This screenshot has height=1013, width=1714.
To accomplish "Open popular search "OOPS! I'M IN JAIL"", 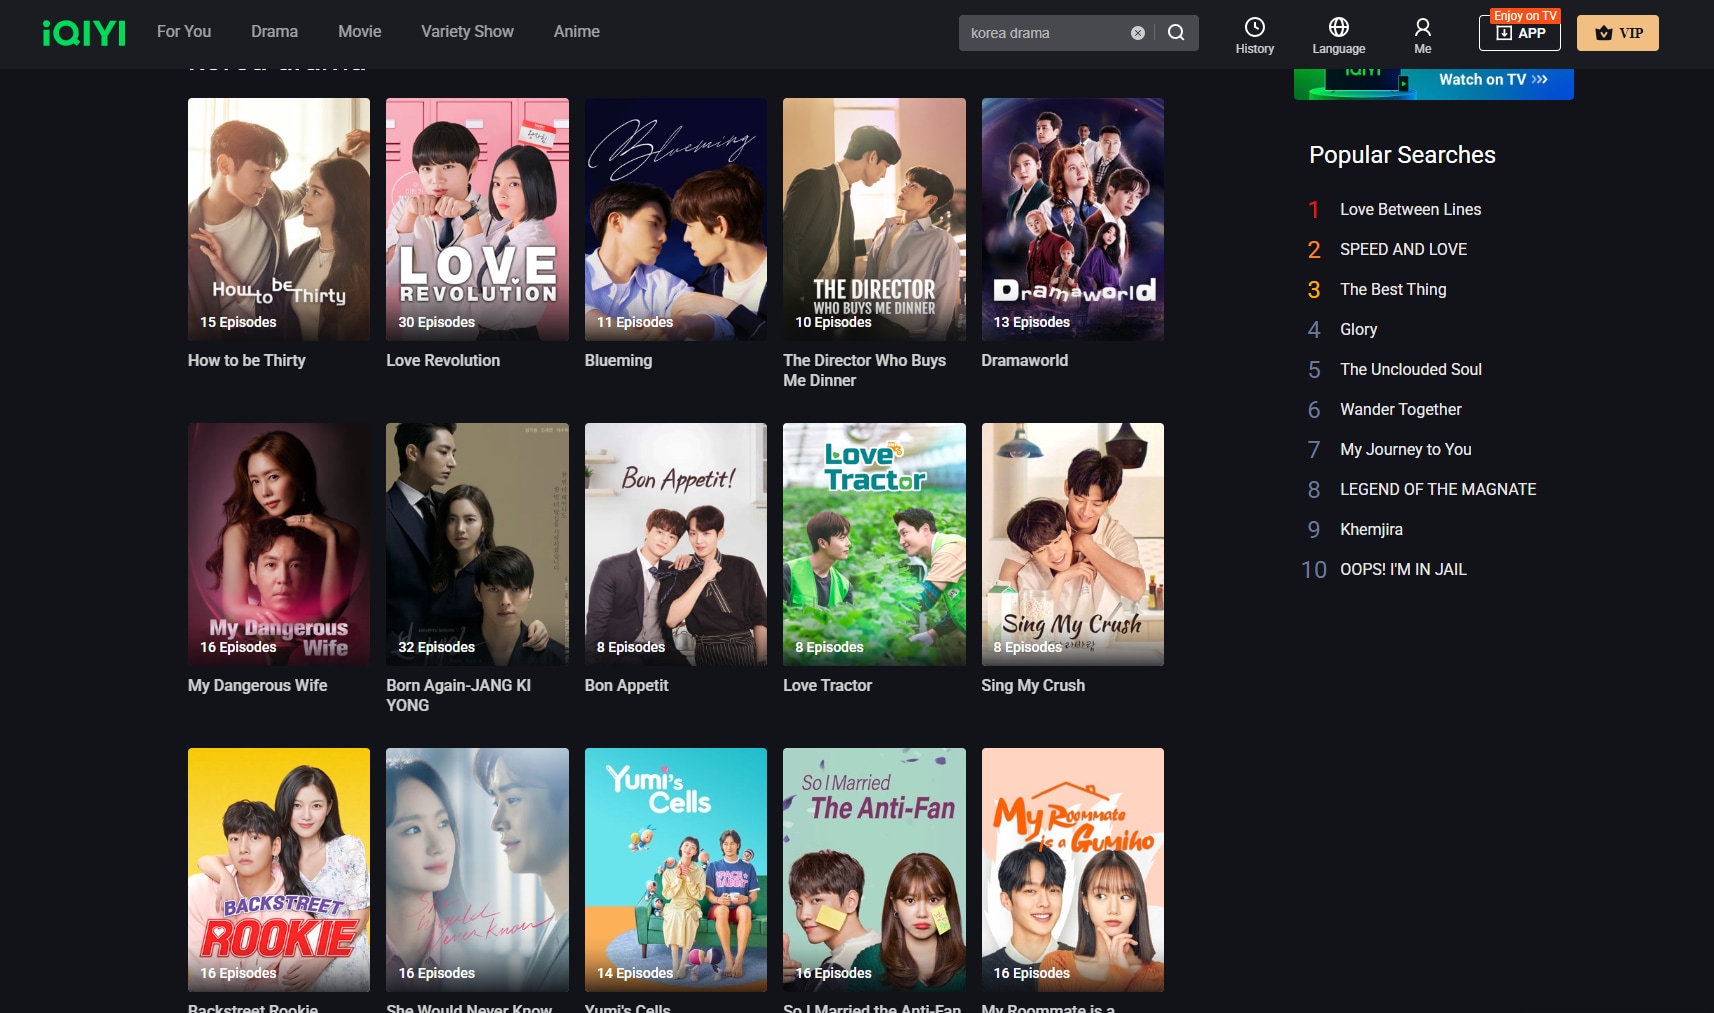I will pos(1402,569).
